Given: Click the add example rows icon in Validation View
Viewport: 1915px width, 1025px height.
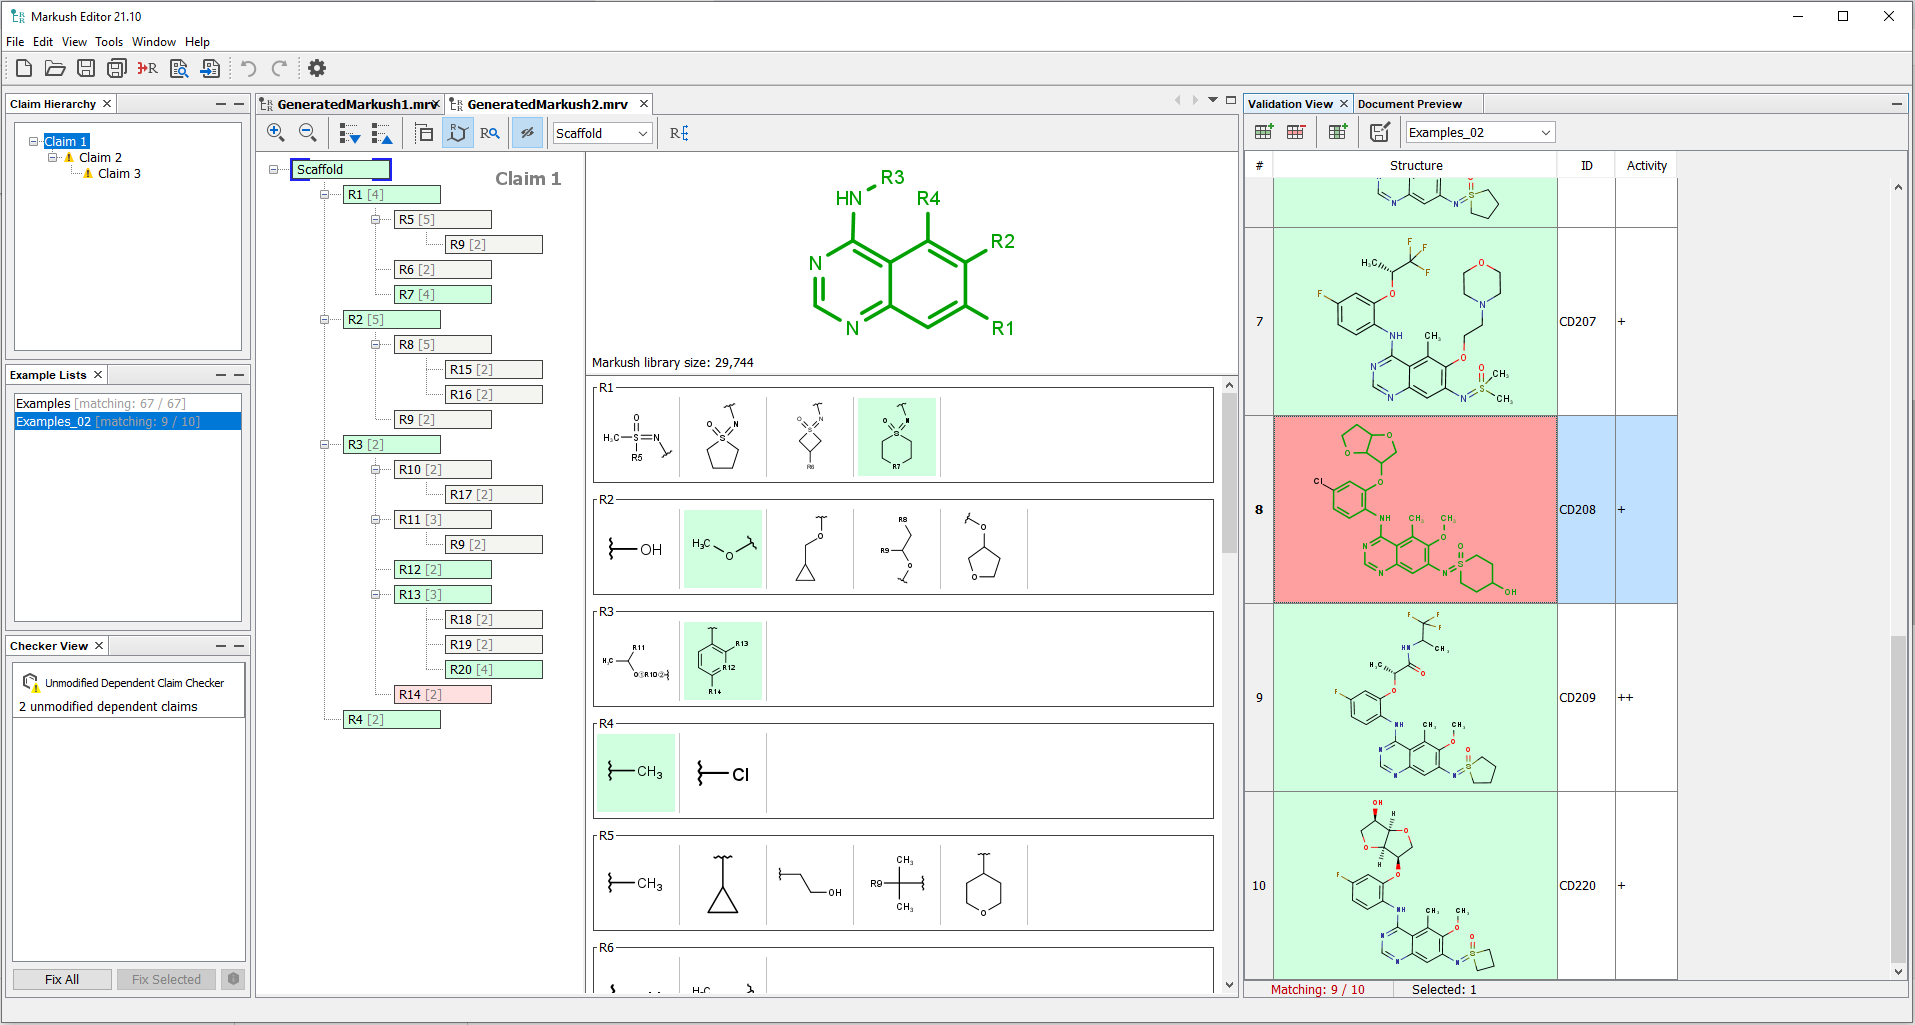Looking at the screenshot, I should (1263, 131).
